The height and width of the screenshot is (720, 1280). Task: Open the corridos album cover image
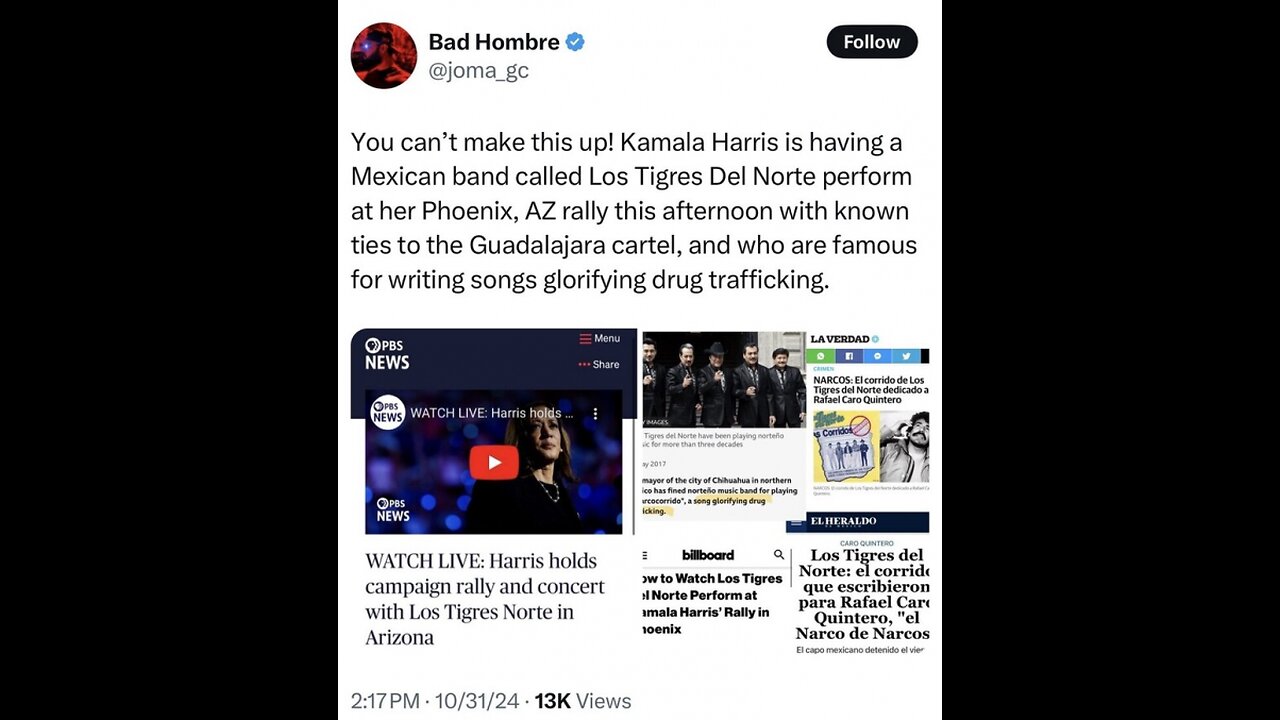844,446
